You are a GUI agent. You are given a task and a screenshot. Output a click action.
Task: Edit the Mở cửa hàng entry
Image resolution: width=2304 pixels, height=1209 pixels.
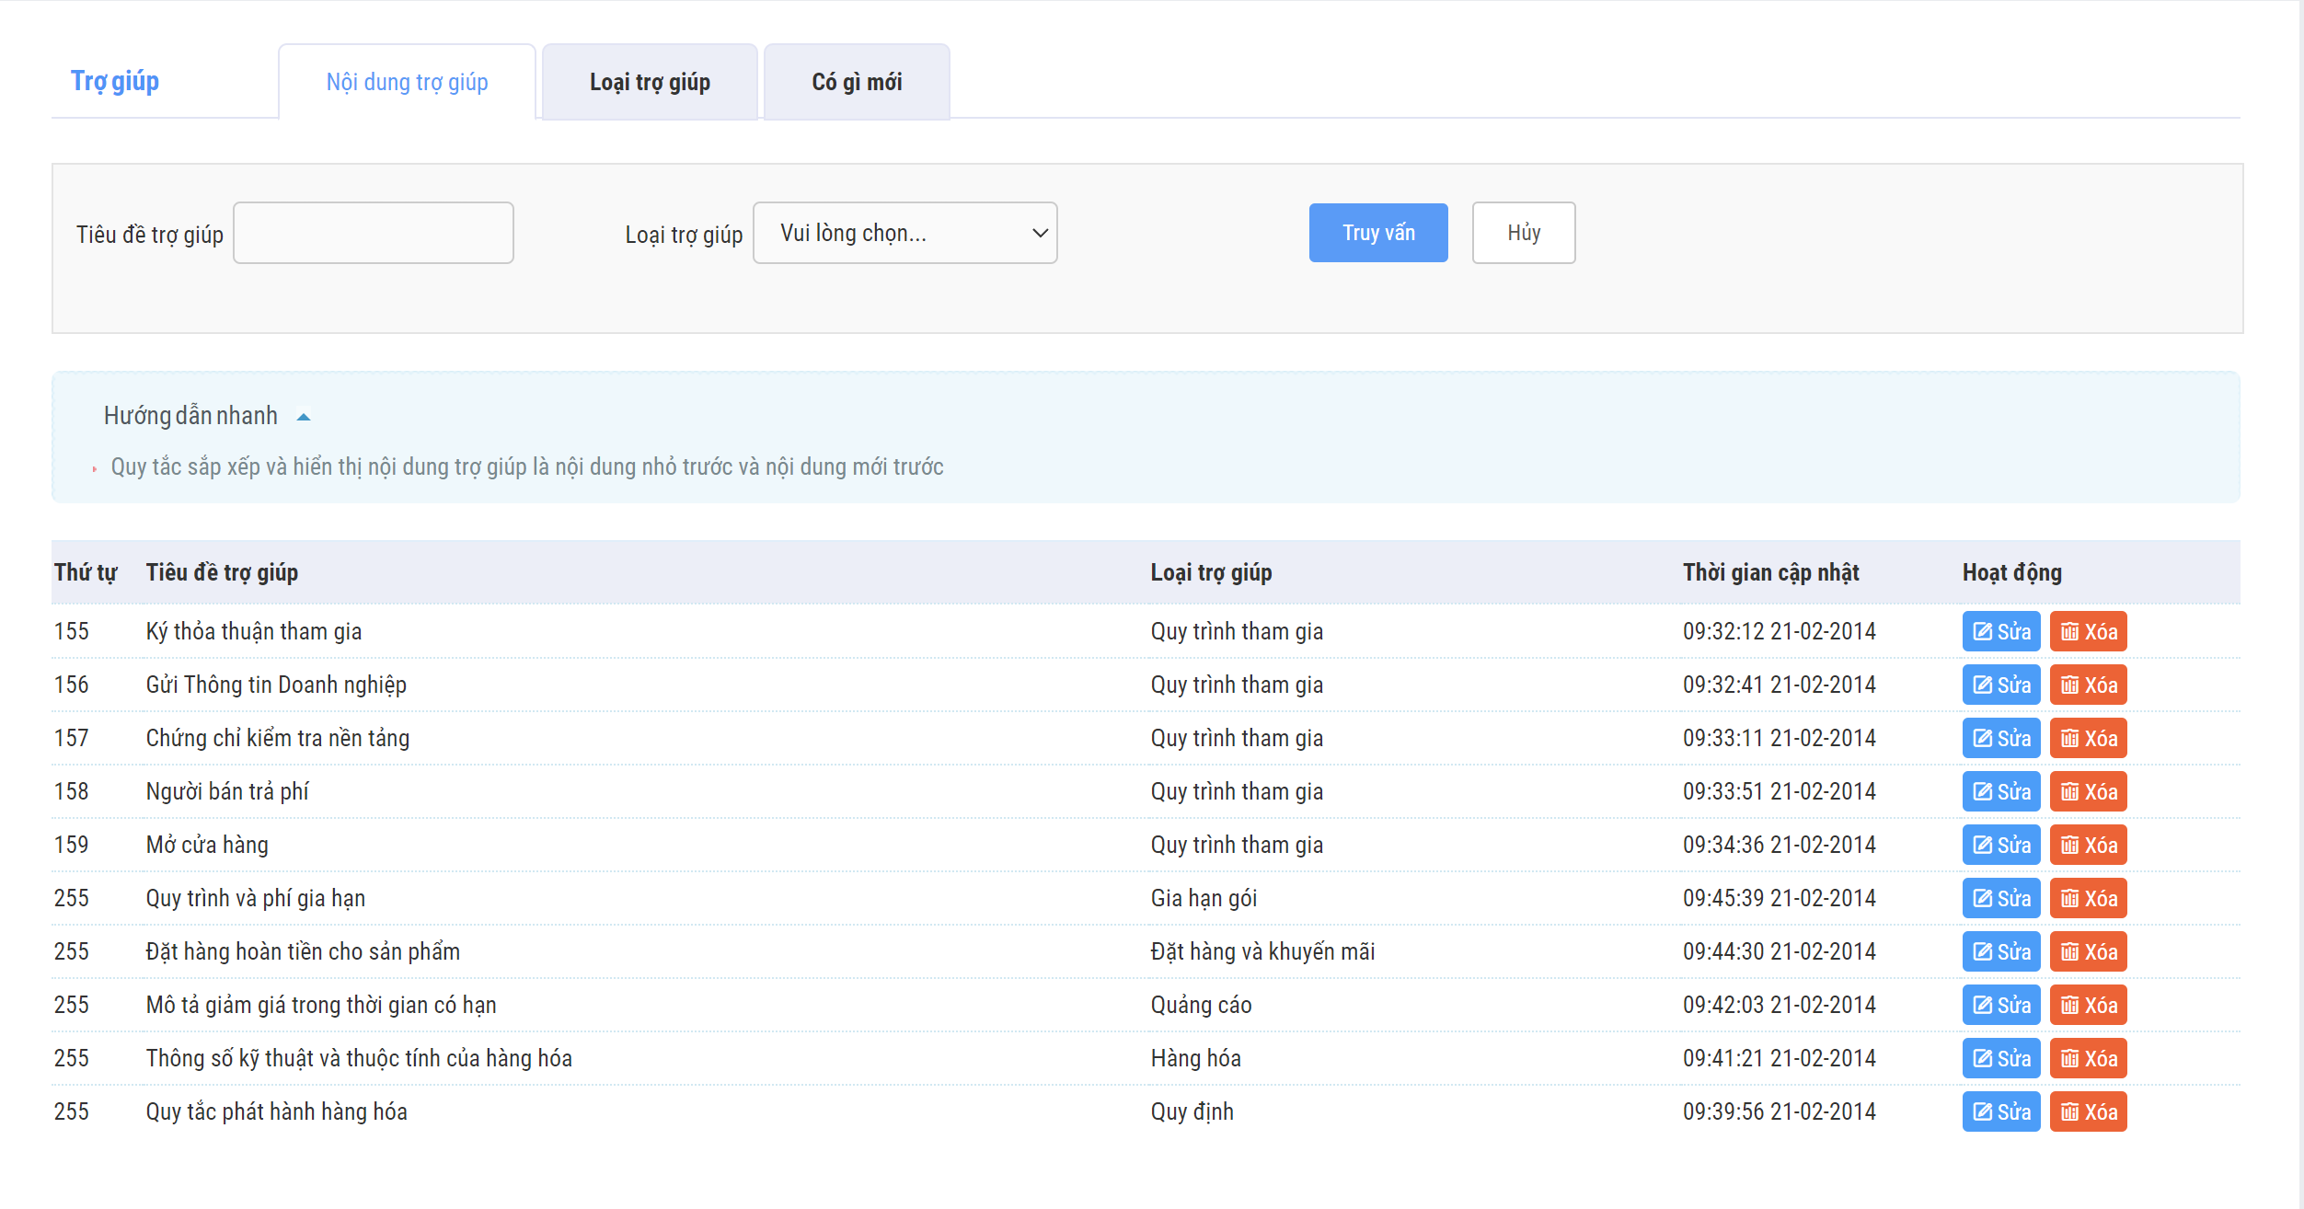click(x=2000, y=845)
